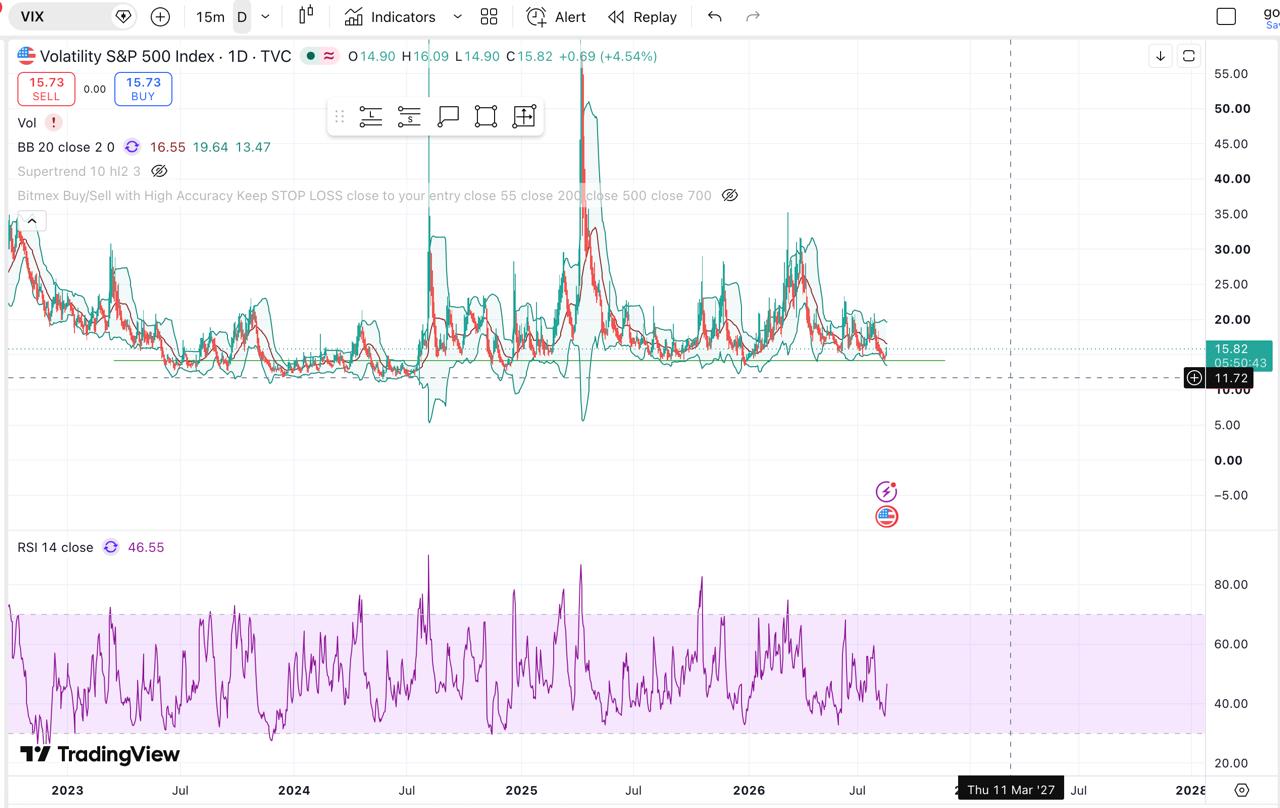Click the Thu 11 Mar '27 date label
This screenshot has width=1280, height=808.
(x=1011, y=790)
